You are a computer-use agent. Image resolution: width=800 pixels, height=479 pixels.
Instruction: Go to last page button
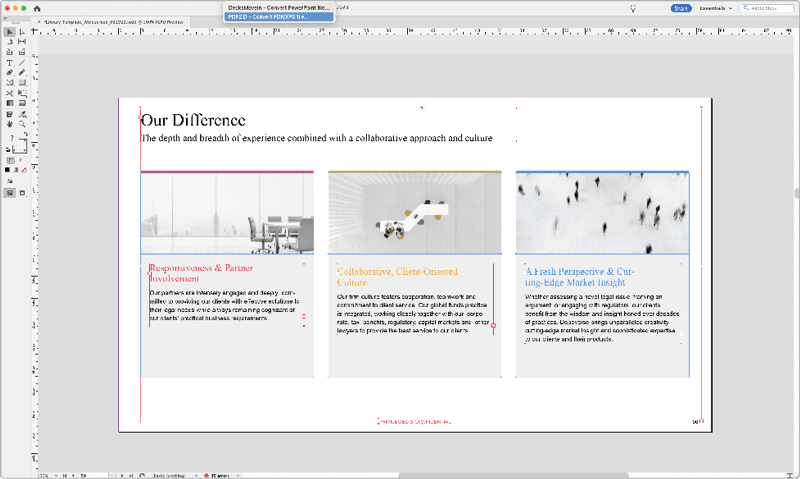click(x=131, y=475)
